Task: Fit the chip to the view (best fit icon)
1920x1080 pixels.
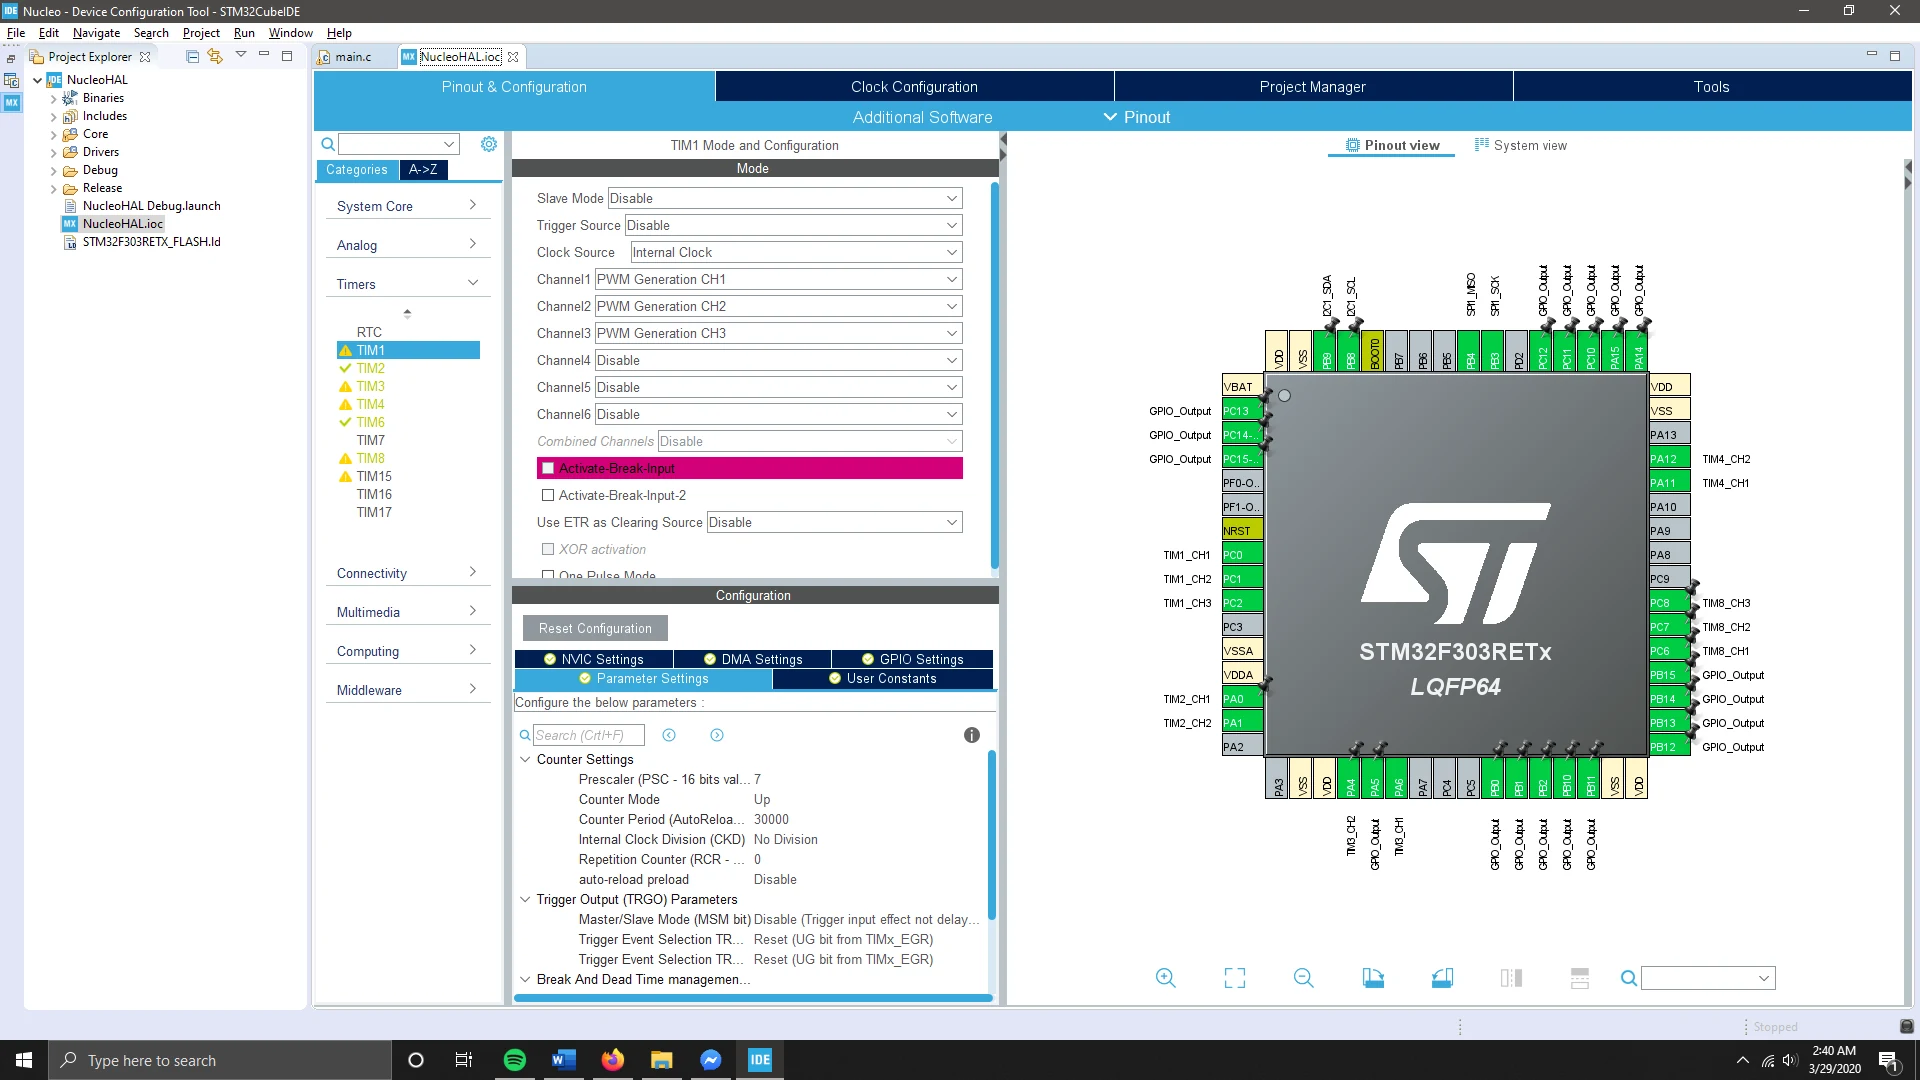Action: (x=1235, y=978)
